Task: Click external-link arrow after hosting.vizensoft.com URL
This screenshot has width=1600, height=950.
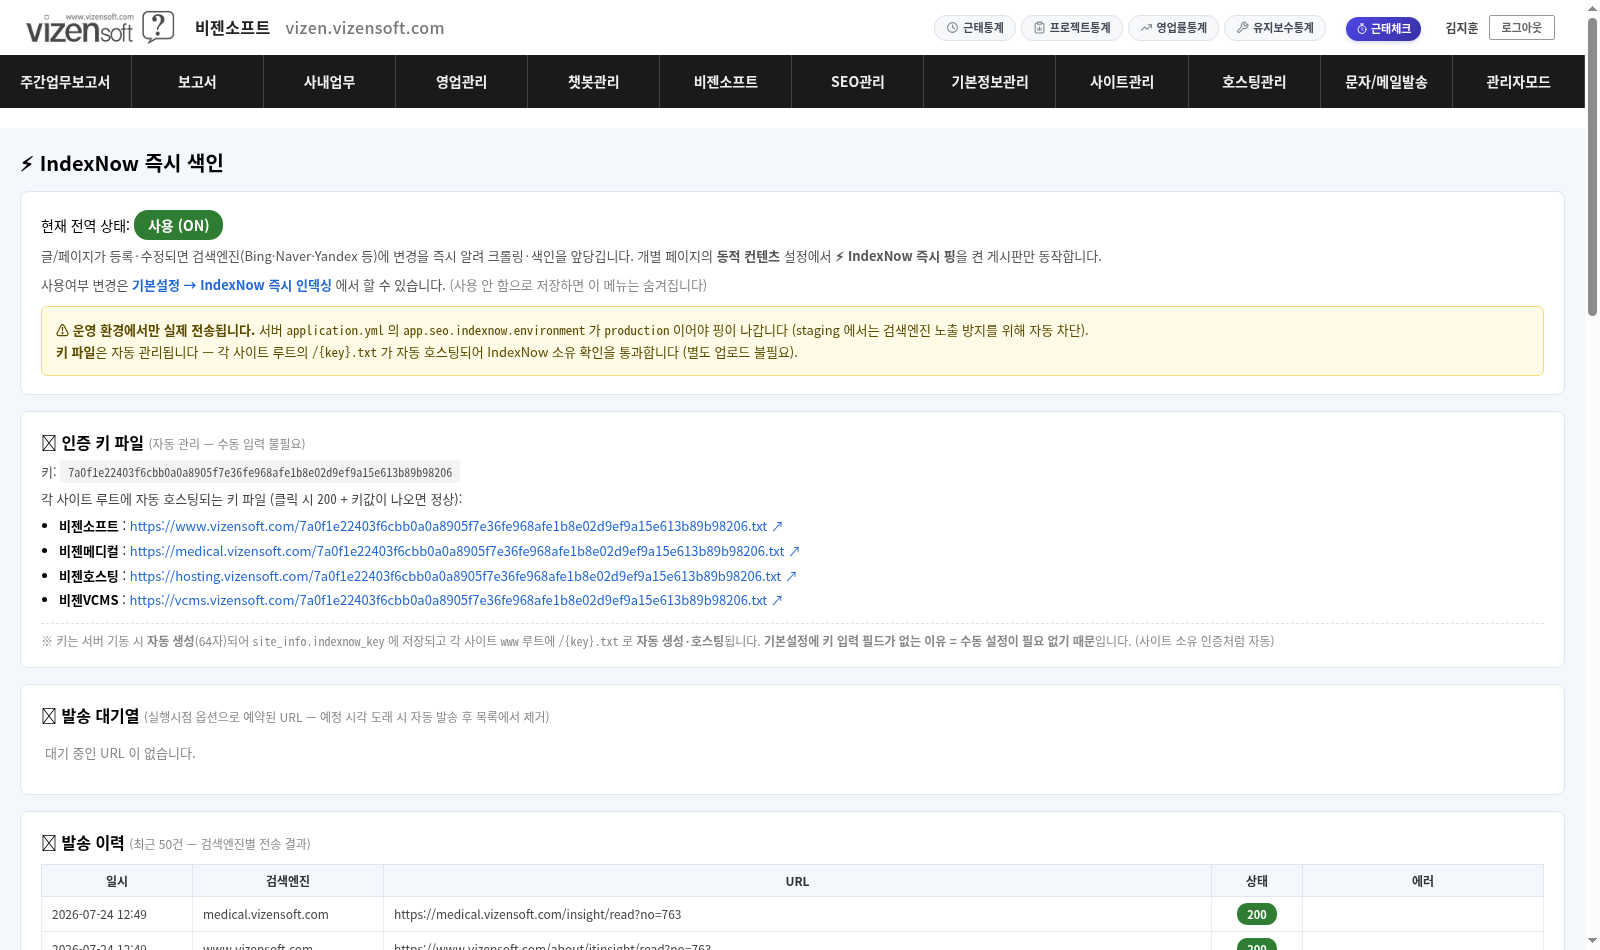Action: (x=791, y=576)
